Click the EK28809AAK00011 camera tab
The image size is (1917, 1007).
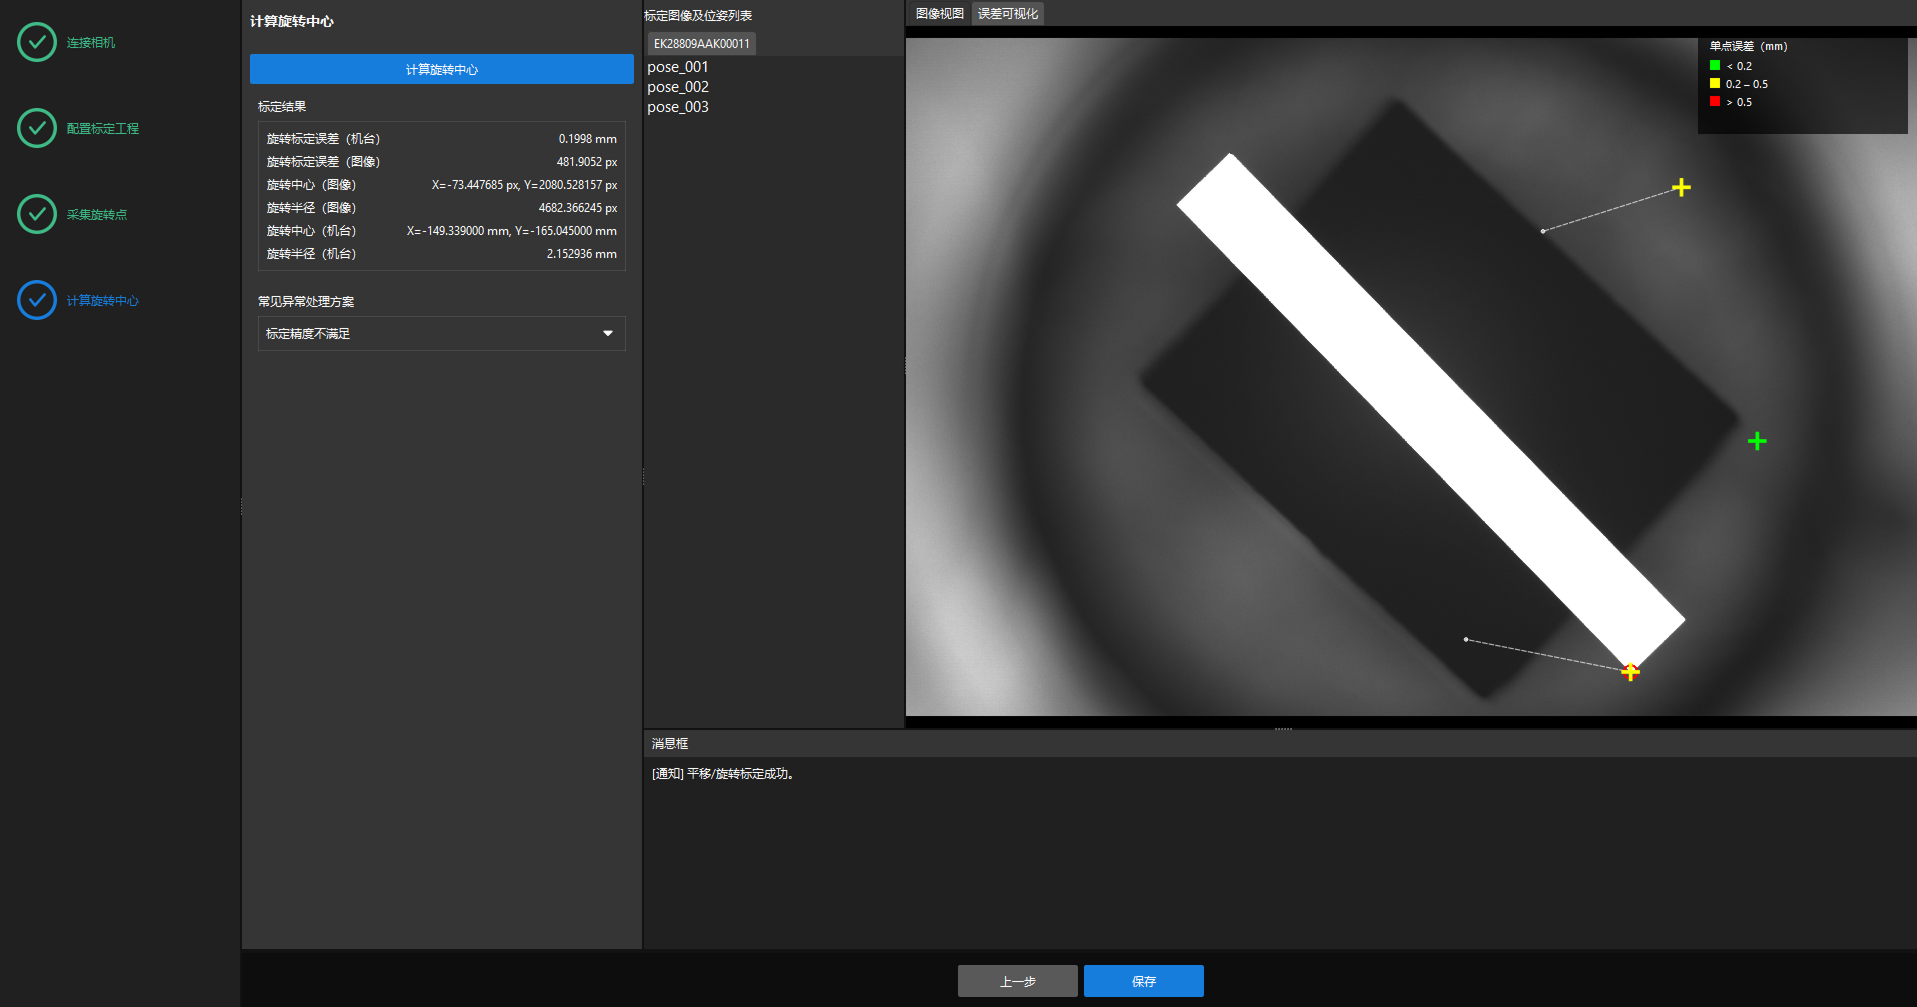[702, 43]
